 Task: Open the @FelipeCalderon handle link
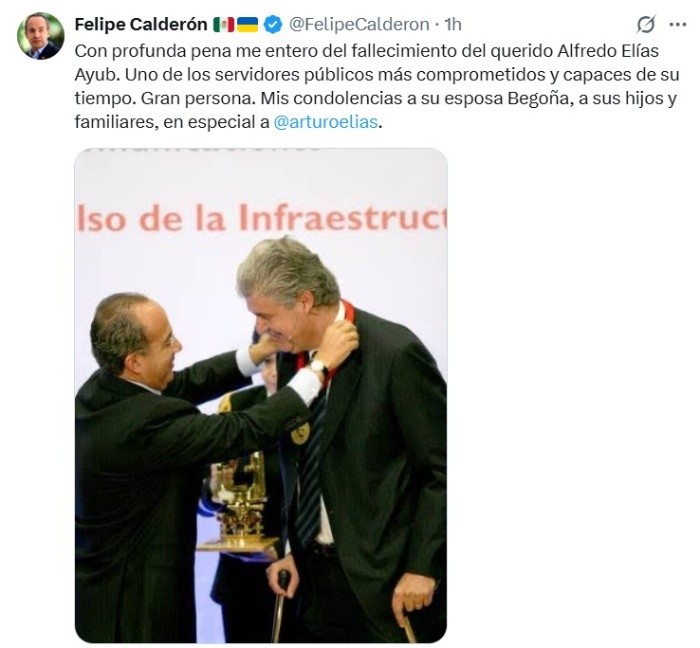[359, 25]
